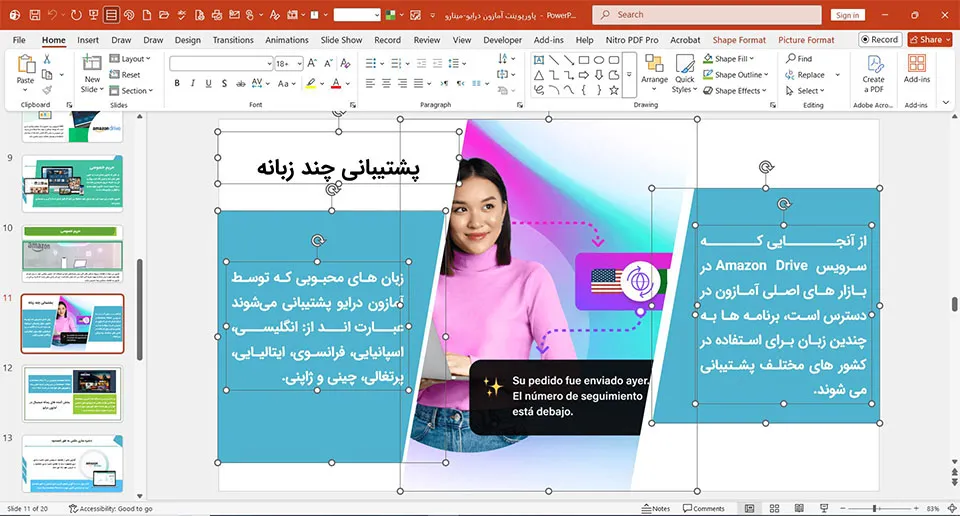Increase font size with the large A icon
The width and height of the screenshot is (960, 516).
click(312, 63)
